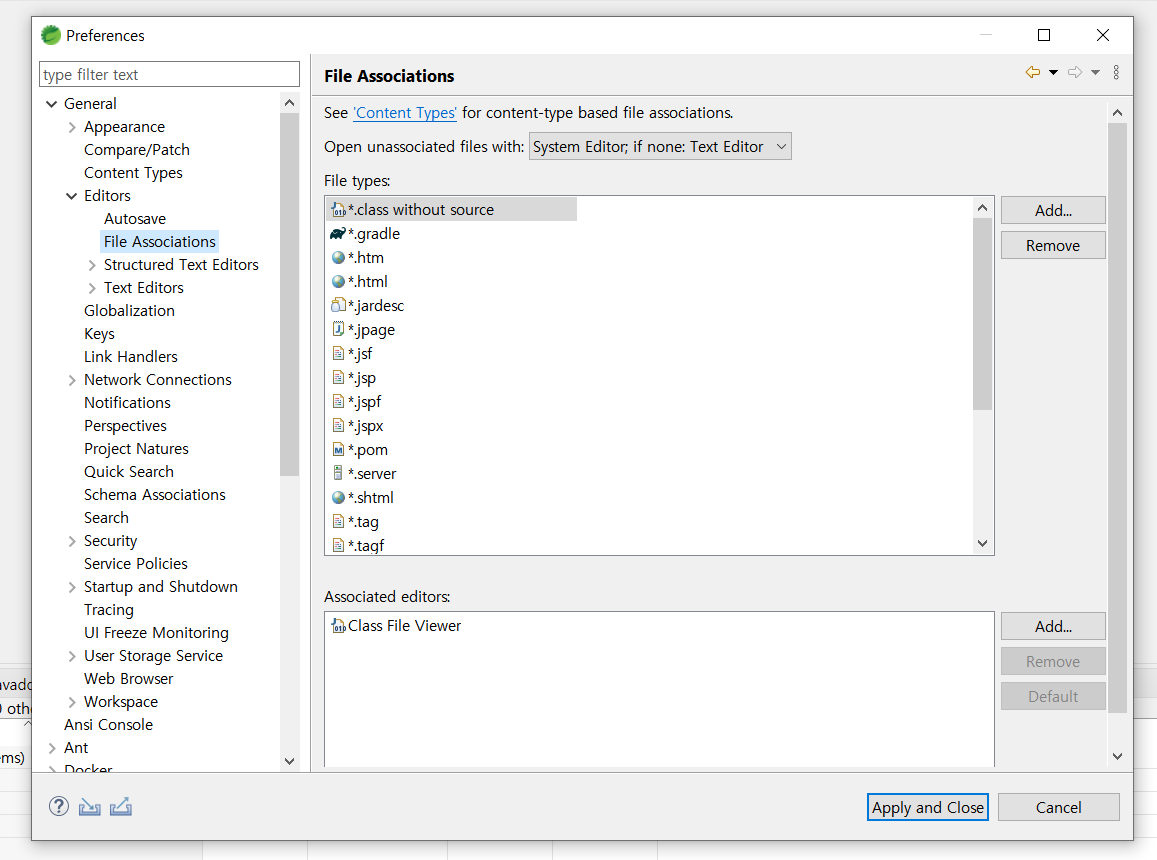Click the Import preferences icon
Viewport: 1157px width, 860px height.
point(90,807)
